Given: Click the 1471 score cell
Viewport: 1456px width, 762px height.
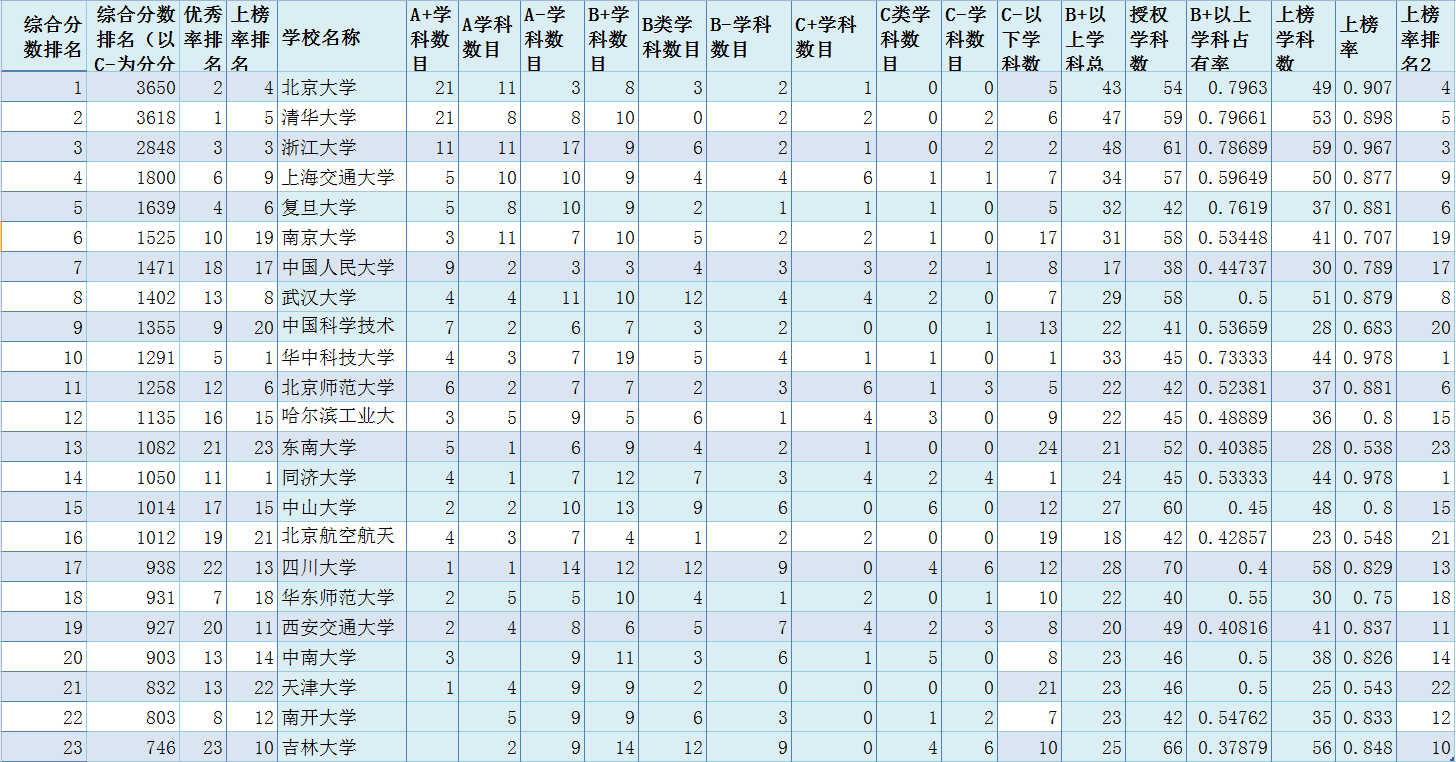Looking at the screenshot, I should 133,267.
